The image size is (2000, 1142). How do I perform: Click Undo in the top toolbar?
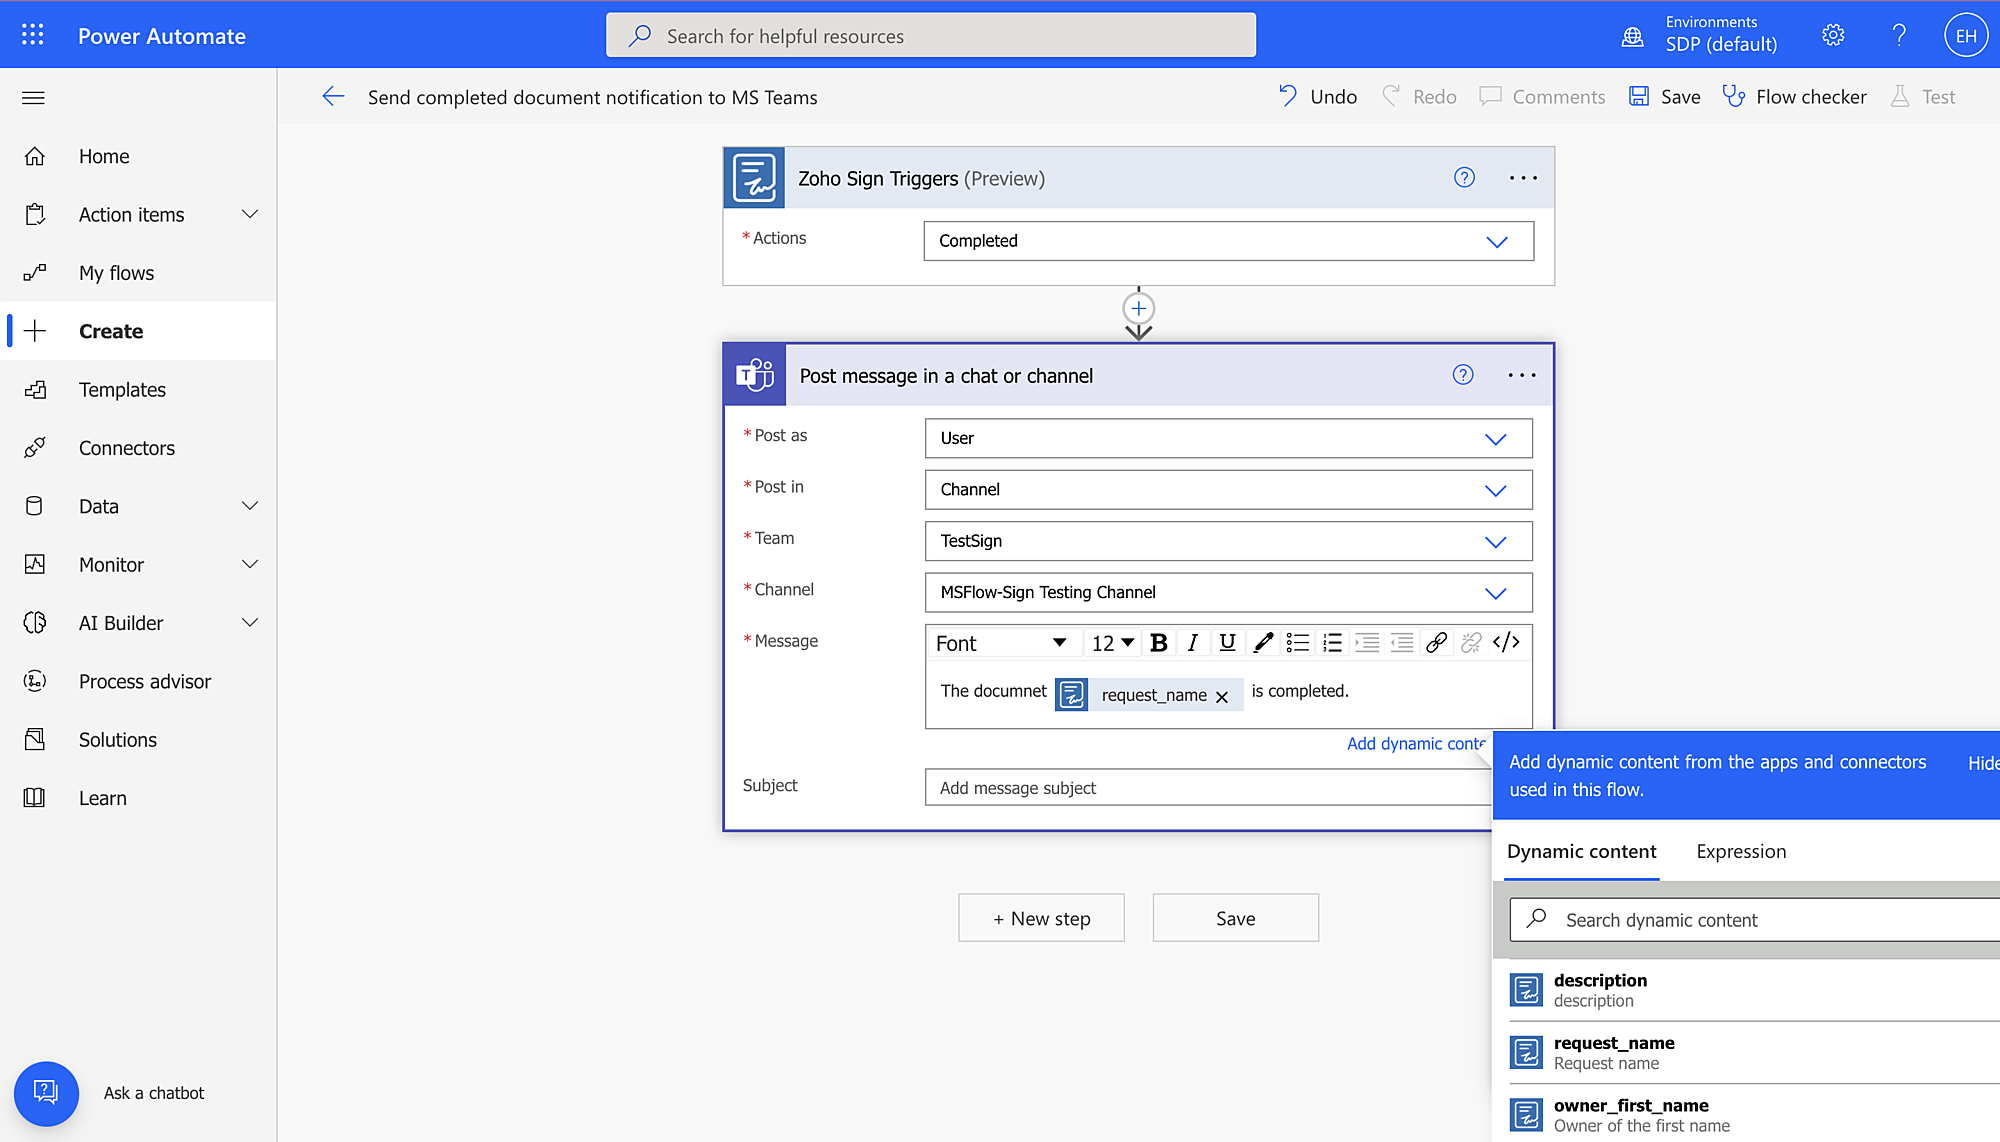[x=1317, y=96]
